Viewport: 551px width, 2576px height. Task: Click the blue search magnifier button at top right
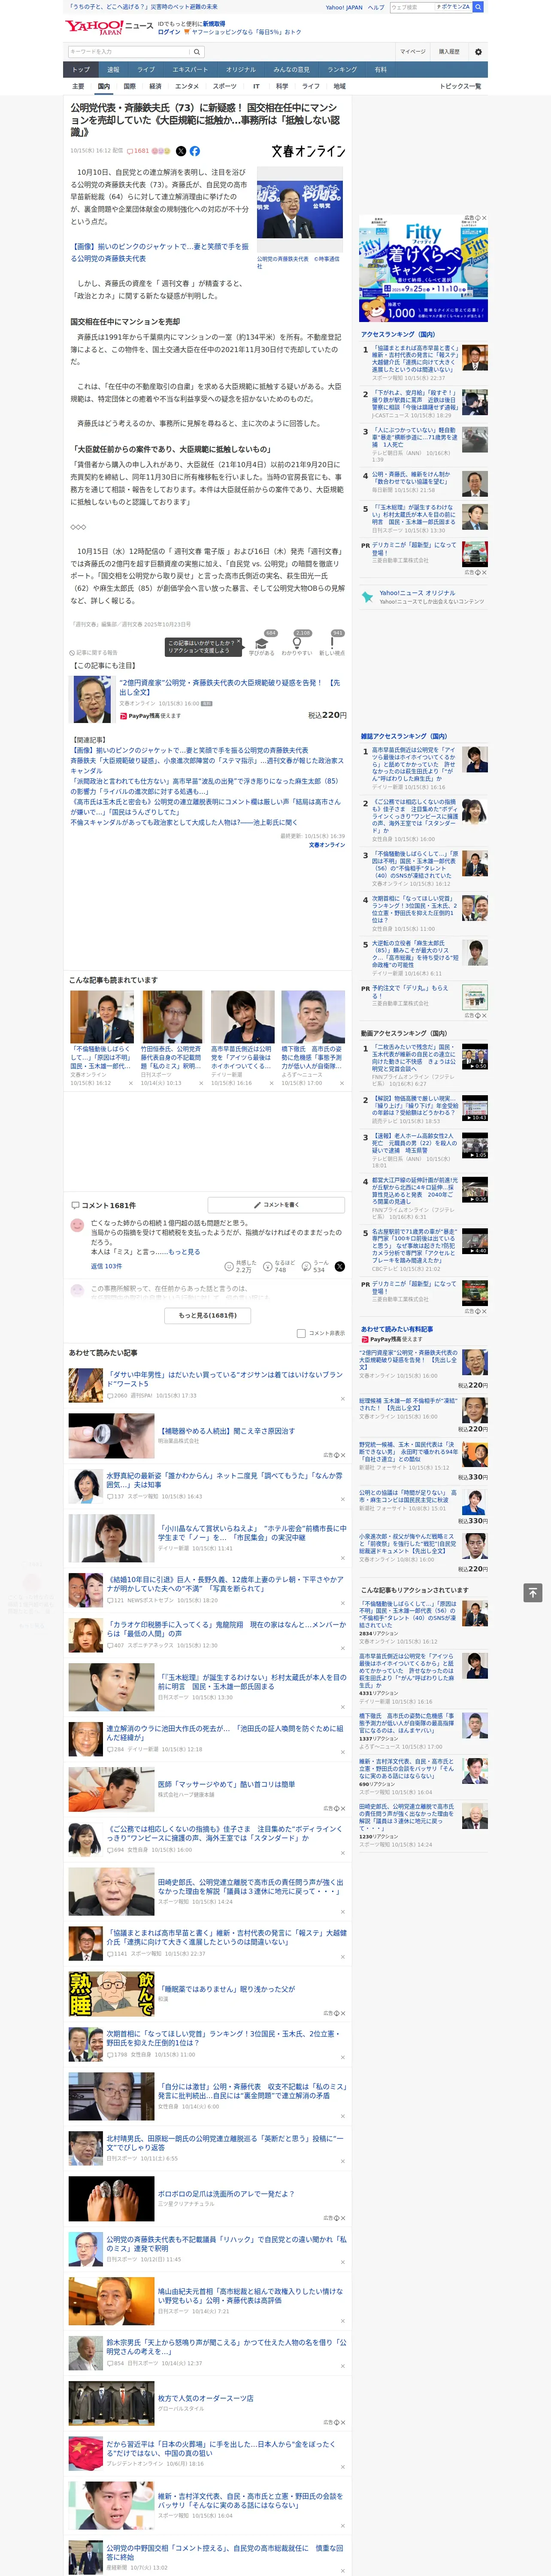point(478,7)
